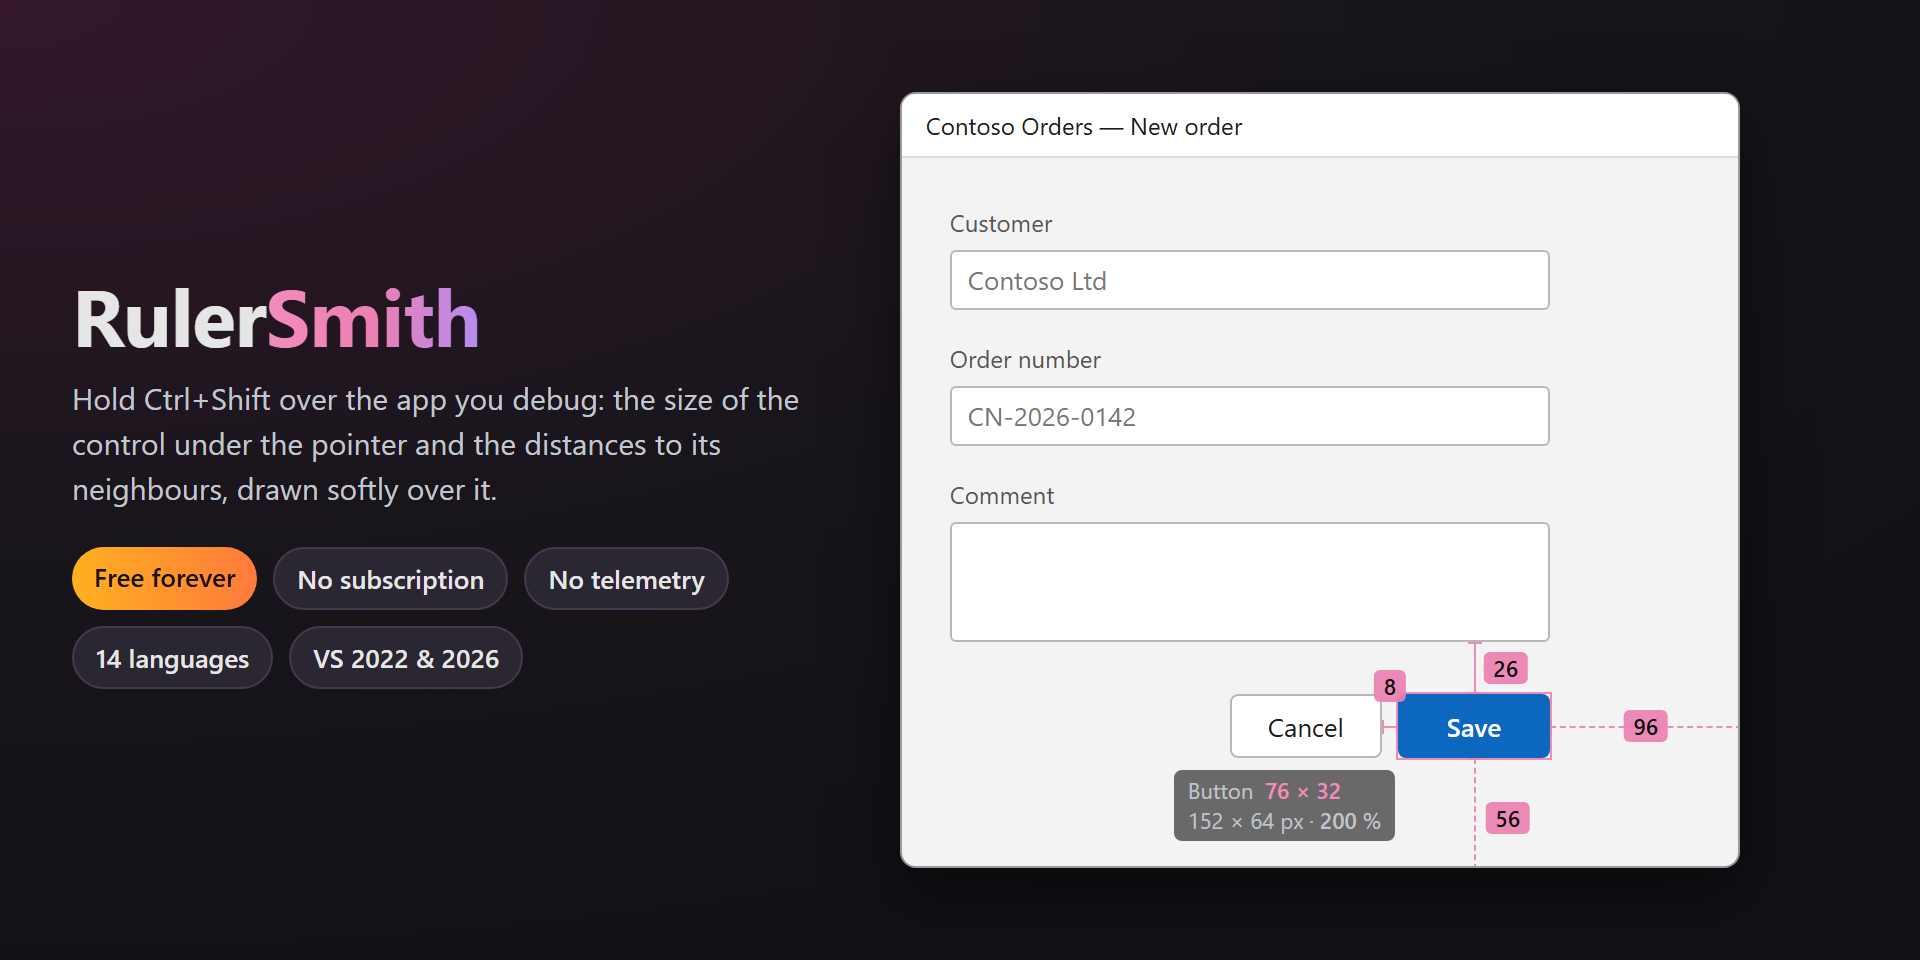Click the Free forever badge
1920x960 pixels.
coord(165,578)
